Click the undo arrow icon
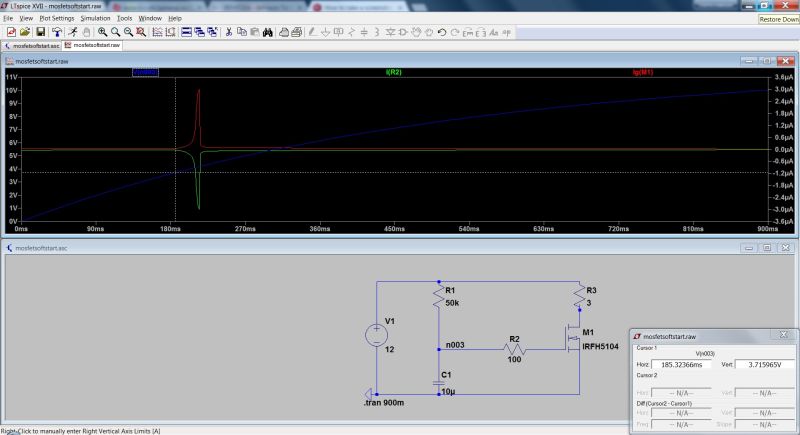Image resolution: width=800 pixels, height=435 pixels. click(442, 32)
